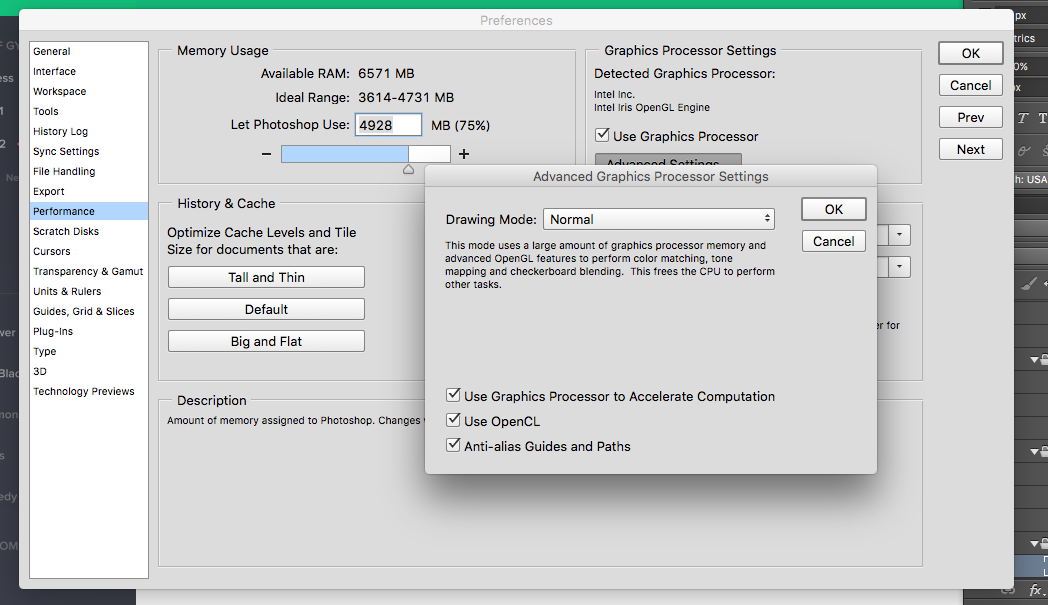This screenshot has height=605, width=1048.
Task: Uncheck the Use Graphics Processor option
Action: click(604, 137)
